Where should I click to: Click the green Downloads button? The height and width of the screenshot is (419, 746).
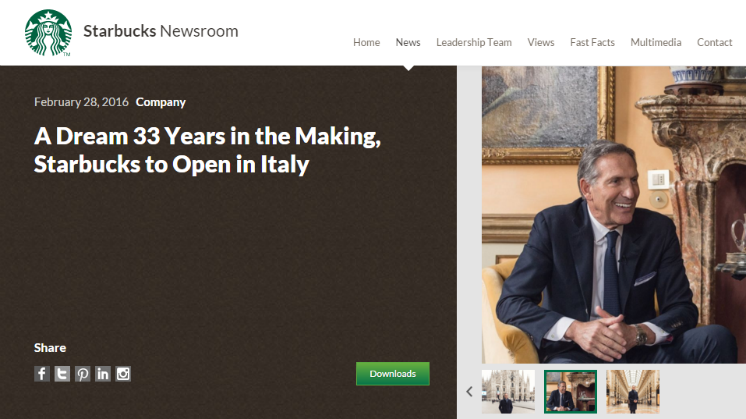(x=393, y=374)
